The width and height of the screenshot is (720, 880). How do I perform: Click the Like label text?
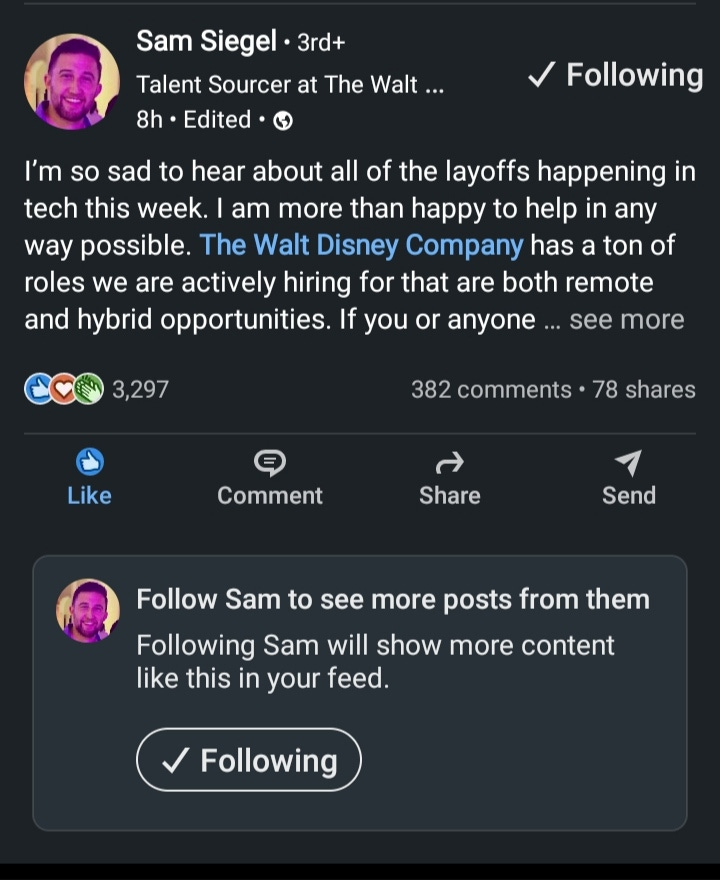[90, 496]
